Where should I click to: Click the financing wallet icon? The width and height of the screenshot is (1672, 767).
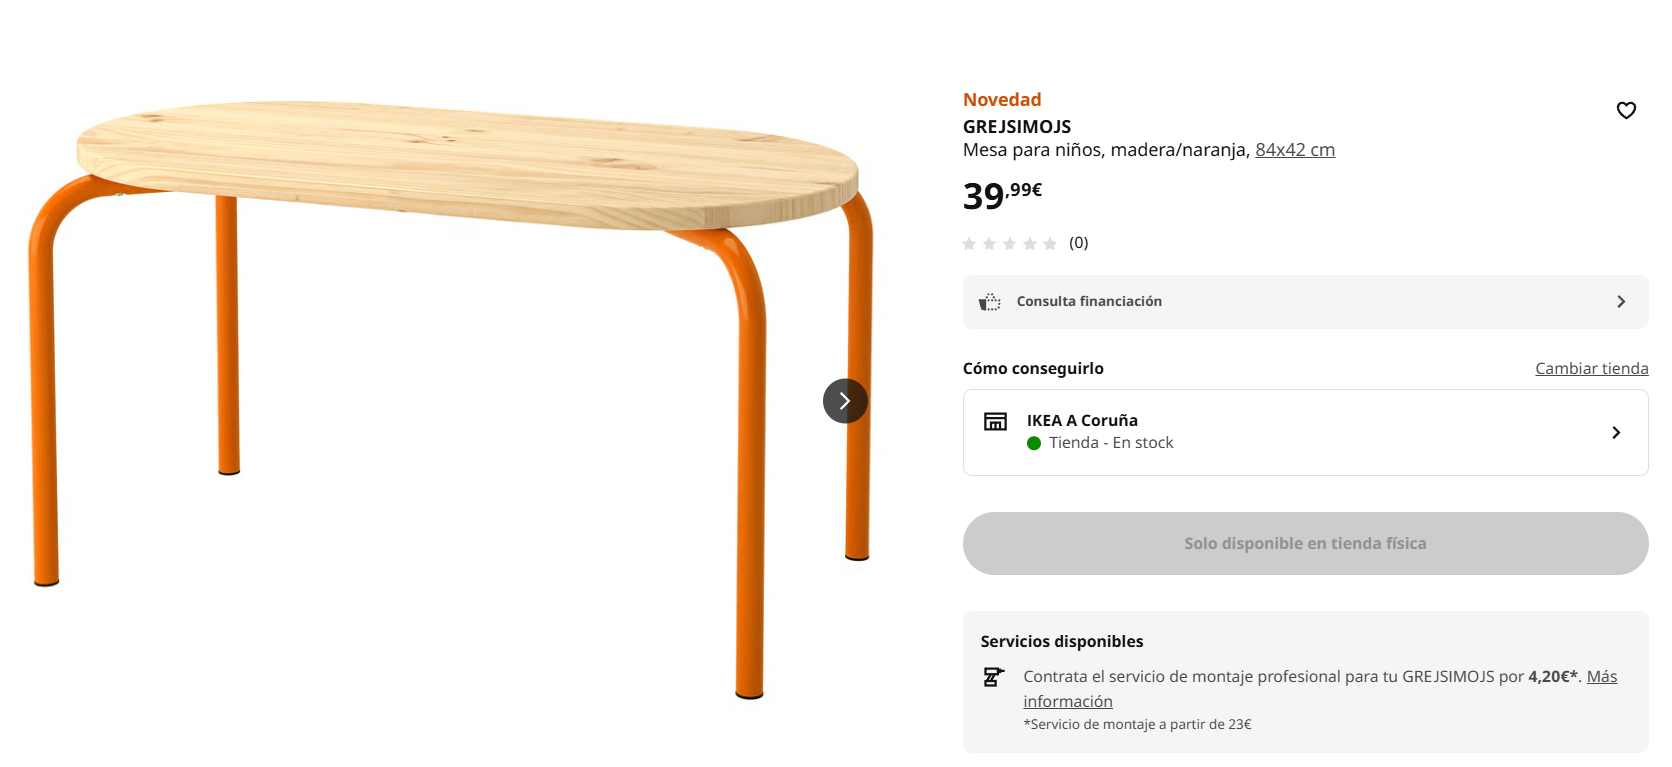click(990, 302)
